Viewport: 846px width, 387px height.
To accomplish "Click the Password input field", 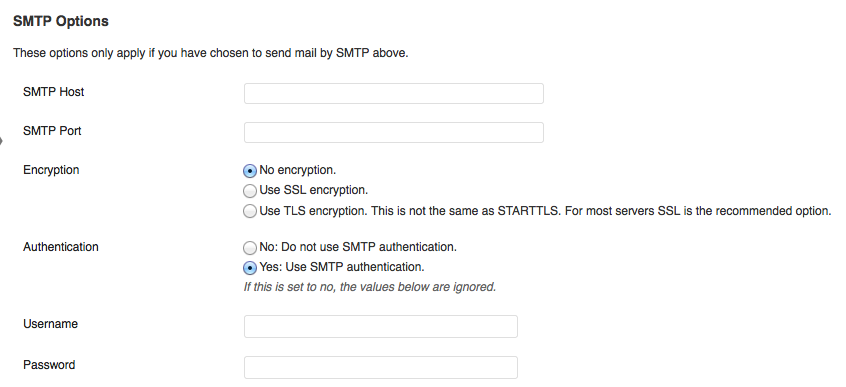I will coord(381,368).
